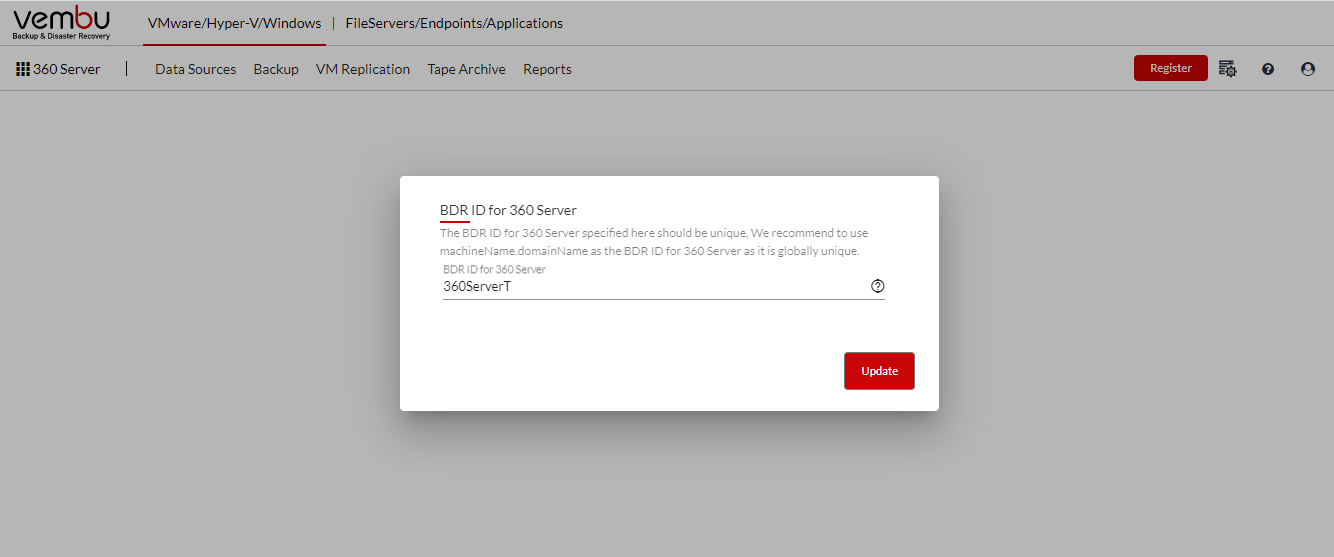Open the Data Sources menu
Image resolution: width=1334 pixels, height=557 pixels.
point(196,69)
